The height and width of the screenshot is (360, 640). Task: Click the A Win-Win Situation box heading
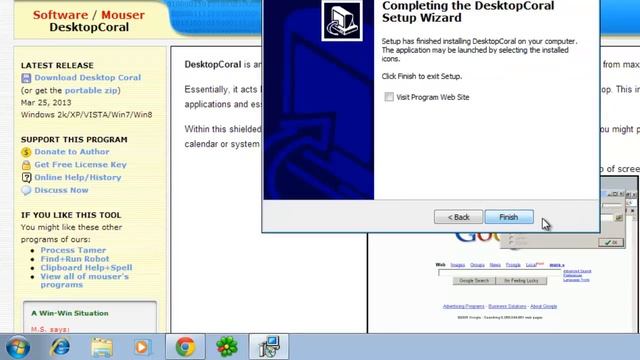tap(70, 313)
